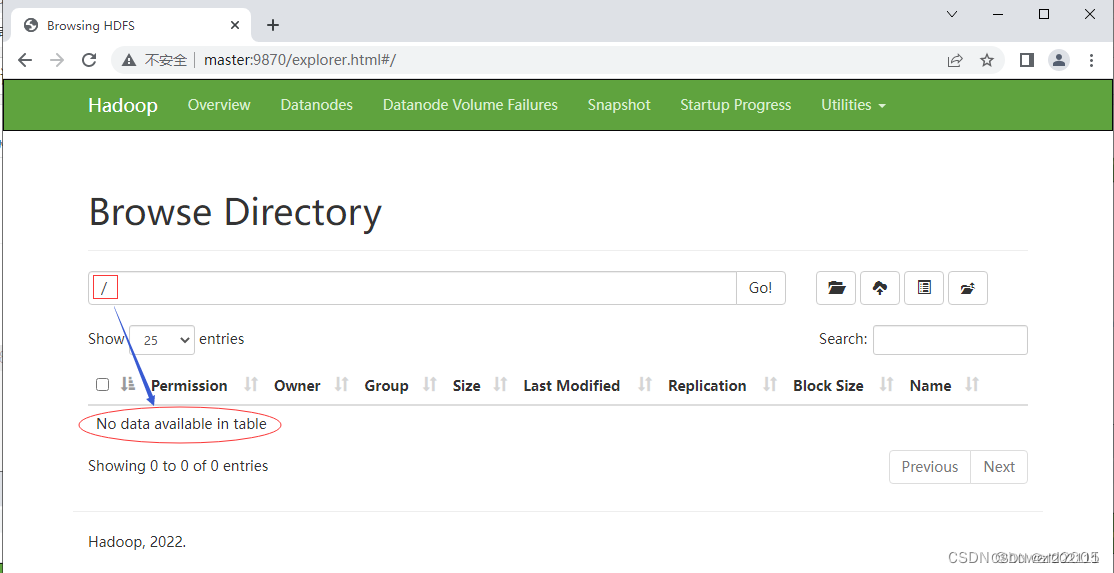The width and height of the screenshot is (1114, 573).
Task: Open a new browser tab
Action: (273, 26)
